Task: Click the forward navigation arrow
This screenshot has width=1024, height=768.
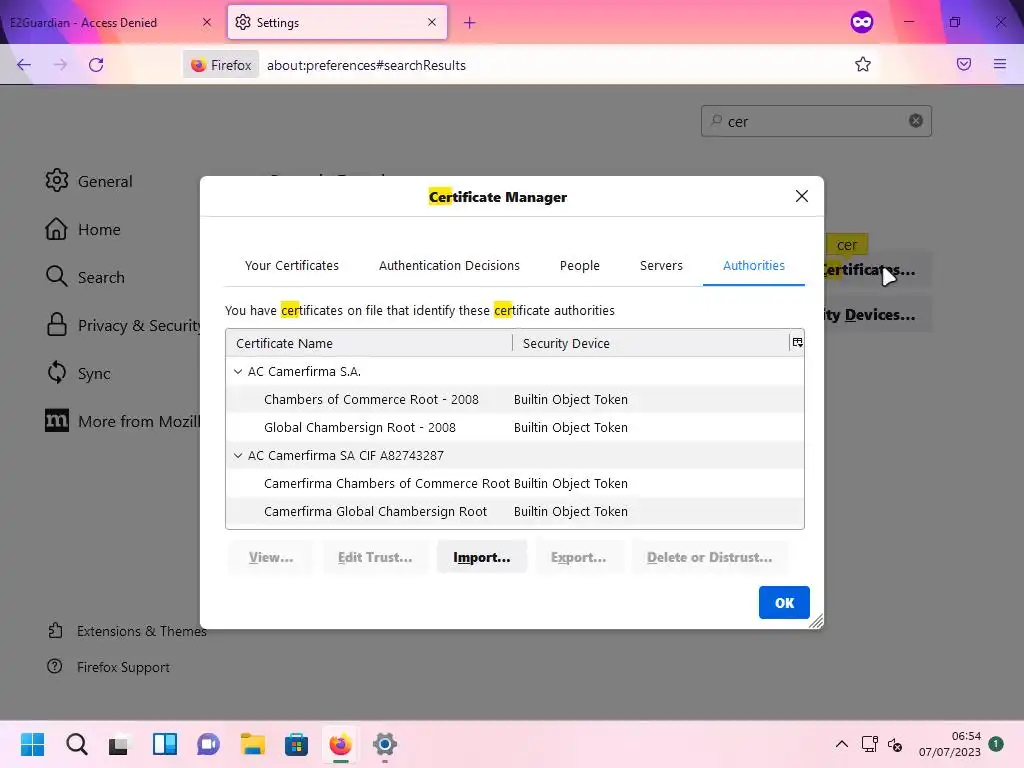Action: tap(60, 65)
